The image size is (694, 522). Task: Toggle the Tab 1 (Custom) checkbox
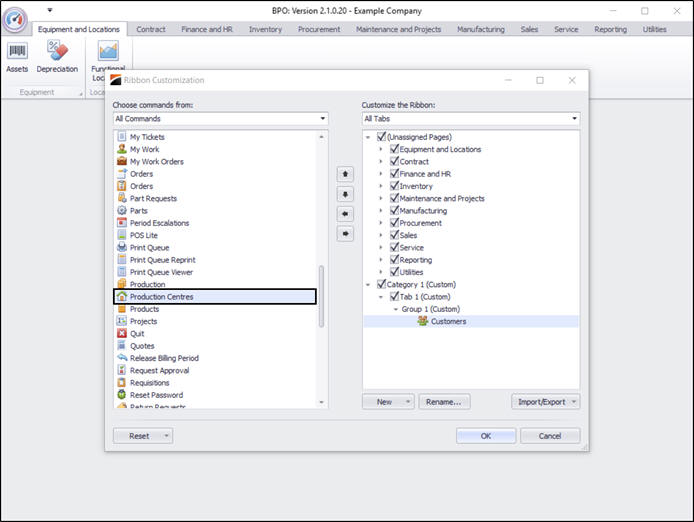pos(394,296)
